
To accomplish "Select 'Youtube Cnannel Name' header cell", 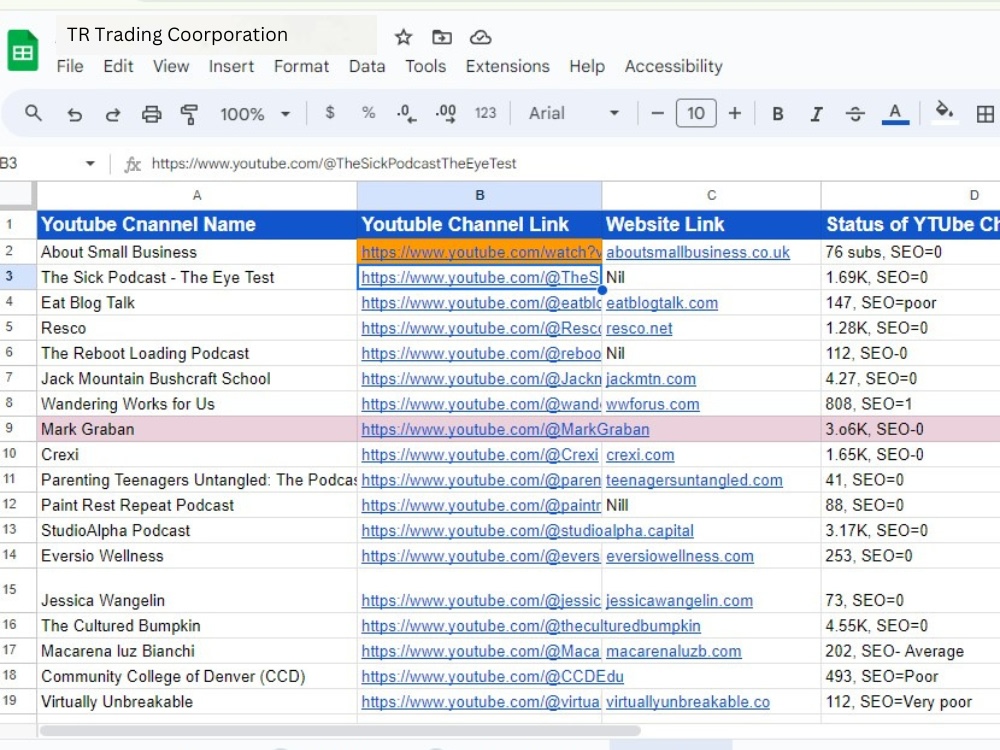I will (x=197, y=224).
